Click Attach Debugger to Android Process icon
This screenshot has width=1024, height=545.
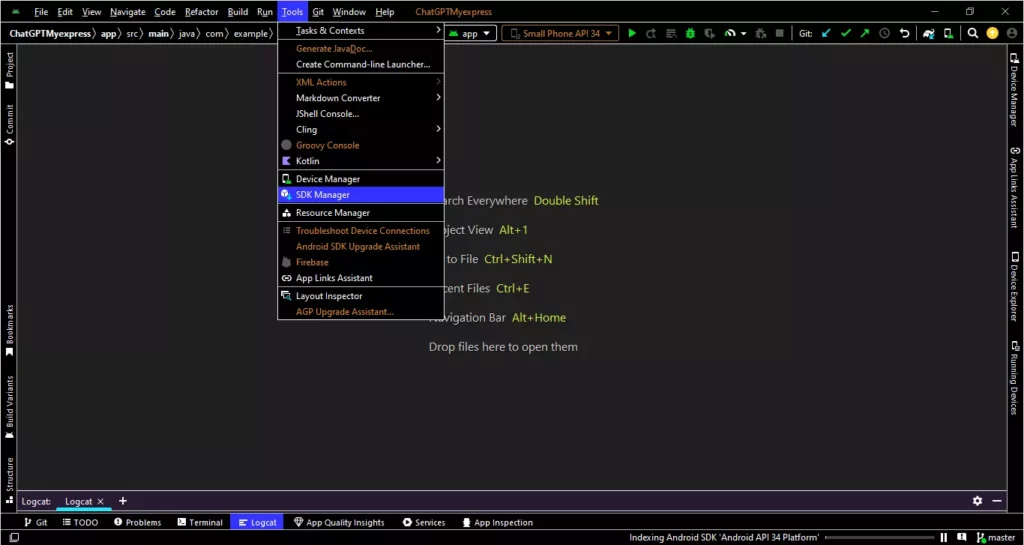point(760,33)
